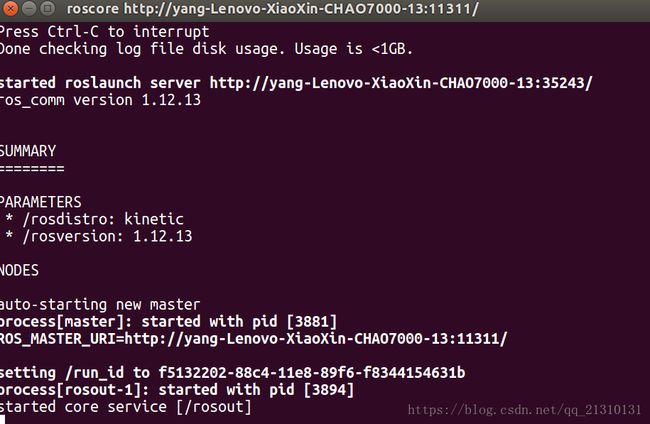The image size is (650, 424).
Task: Click 'auto-starting new master' line
Action: (100, 305)
